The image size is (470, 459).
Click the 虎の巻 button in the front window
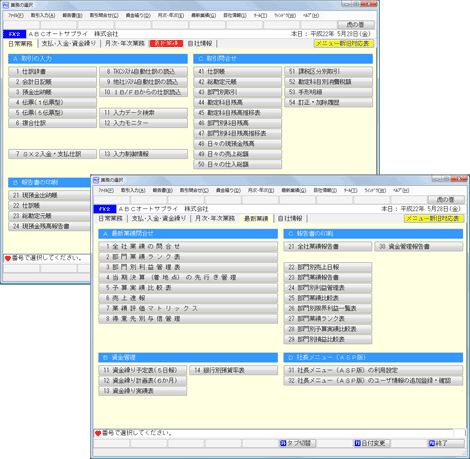(446, 200)
